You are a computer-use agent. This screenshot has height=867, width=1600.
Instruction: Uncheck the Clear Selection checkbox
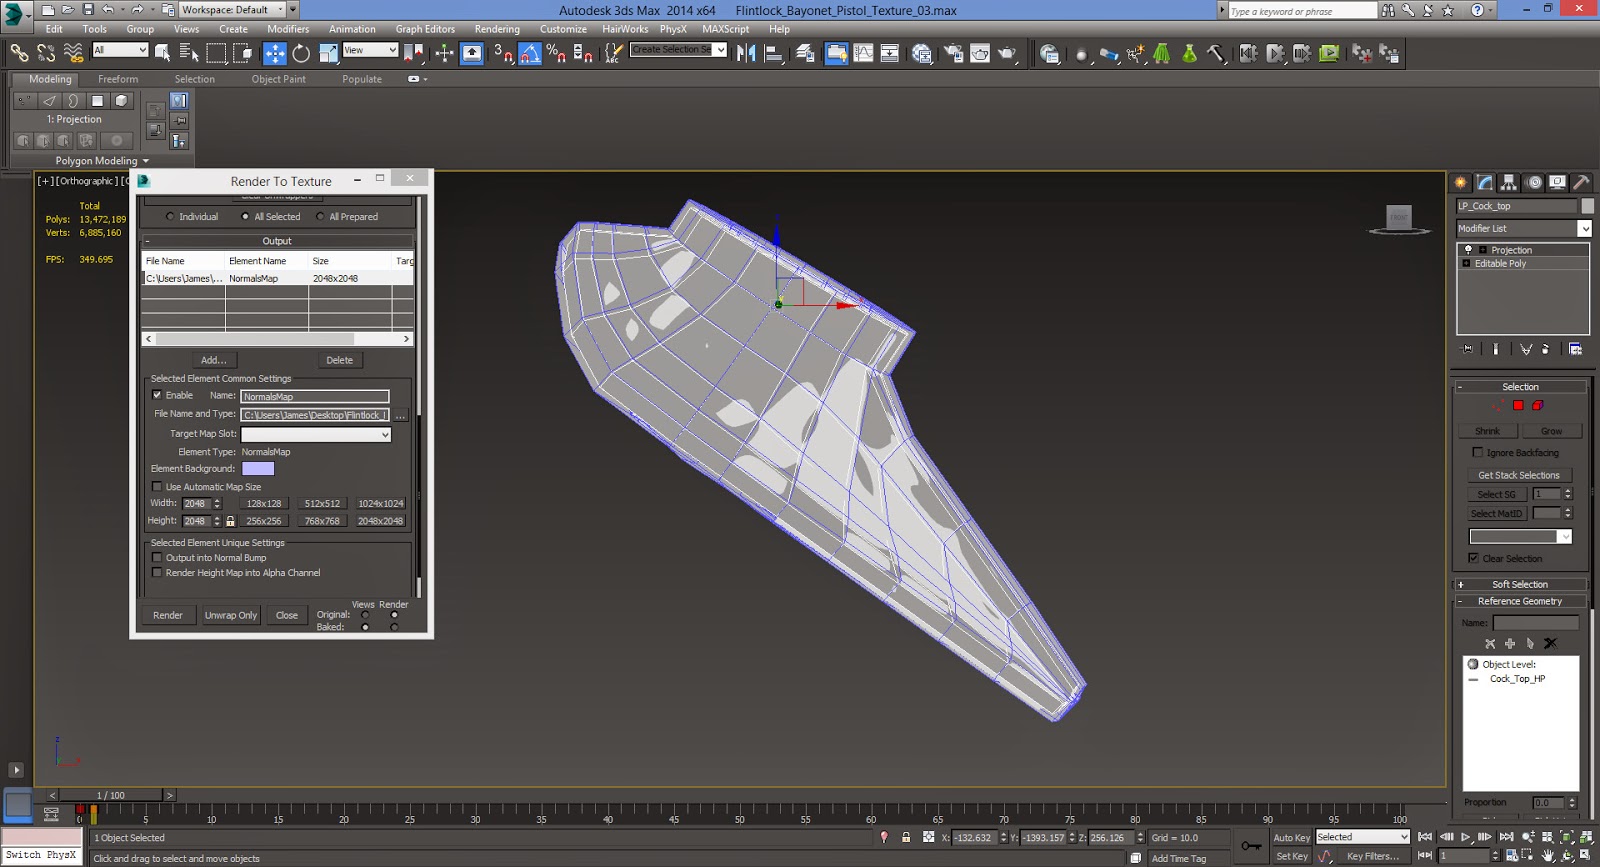tap(1473, 558)
